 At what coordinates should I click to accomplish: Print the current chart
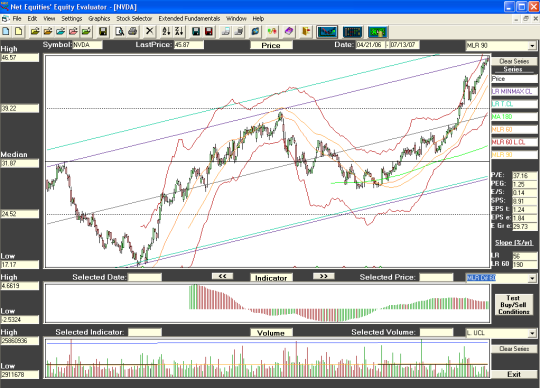pos(132,31)
